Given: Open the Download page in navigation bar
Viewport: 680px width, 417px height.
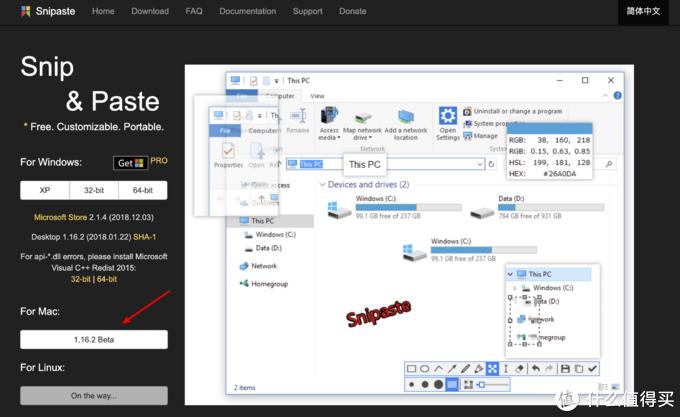Looking at the screenshot, I should tap(150, 11).
